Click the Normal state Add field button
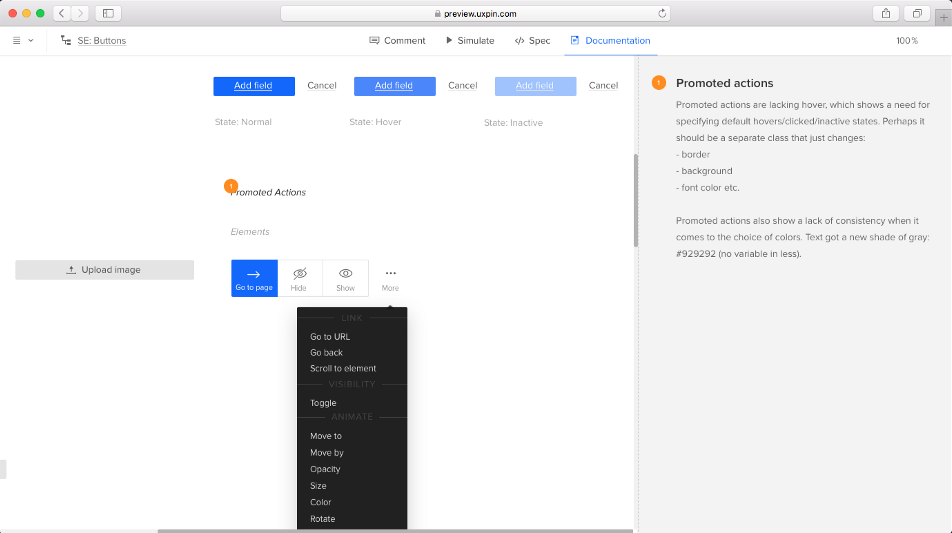This screenshot has width=952, height=533. [254, 86]
